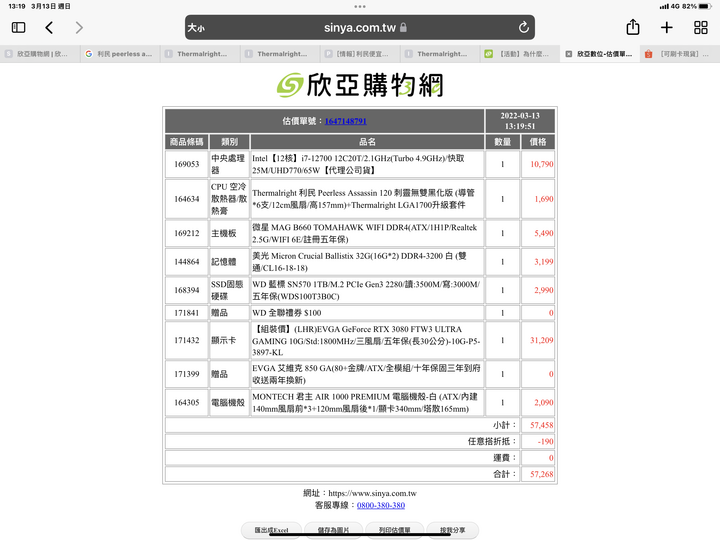The width and height of the screenshot is (720, 540).
Task: Open the text size 大小 menu
Action: click(x=196, y=28)
